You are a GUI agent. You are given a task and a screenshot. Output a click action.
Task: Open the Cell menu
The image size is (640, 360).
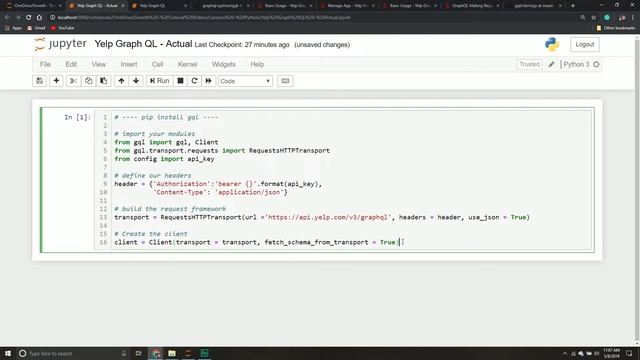tap(158, 64)
